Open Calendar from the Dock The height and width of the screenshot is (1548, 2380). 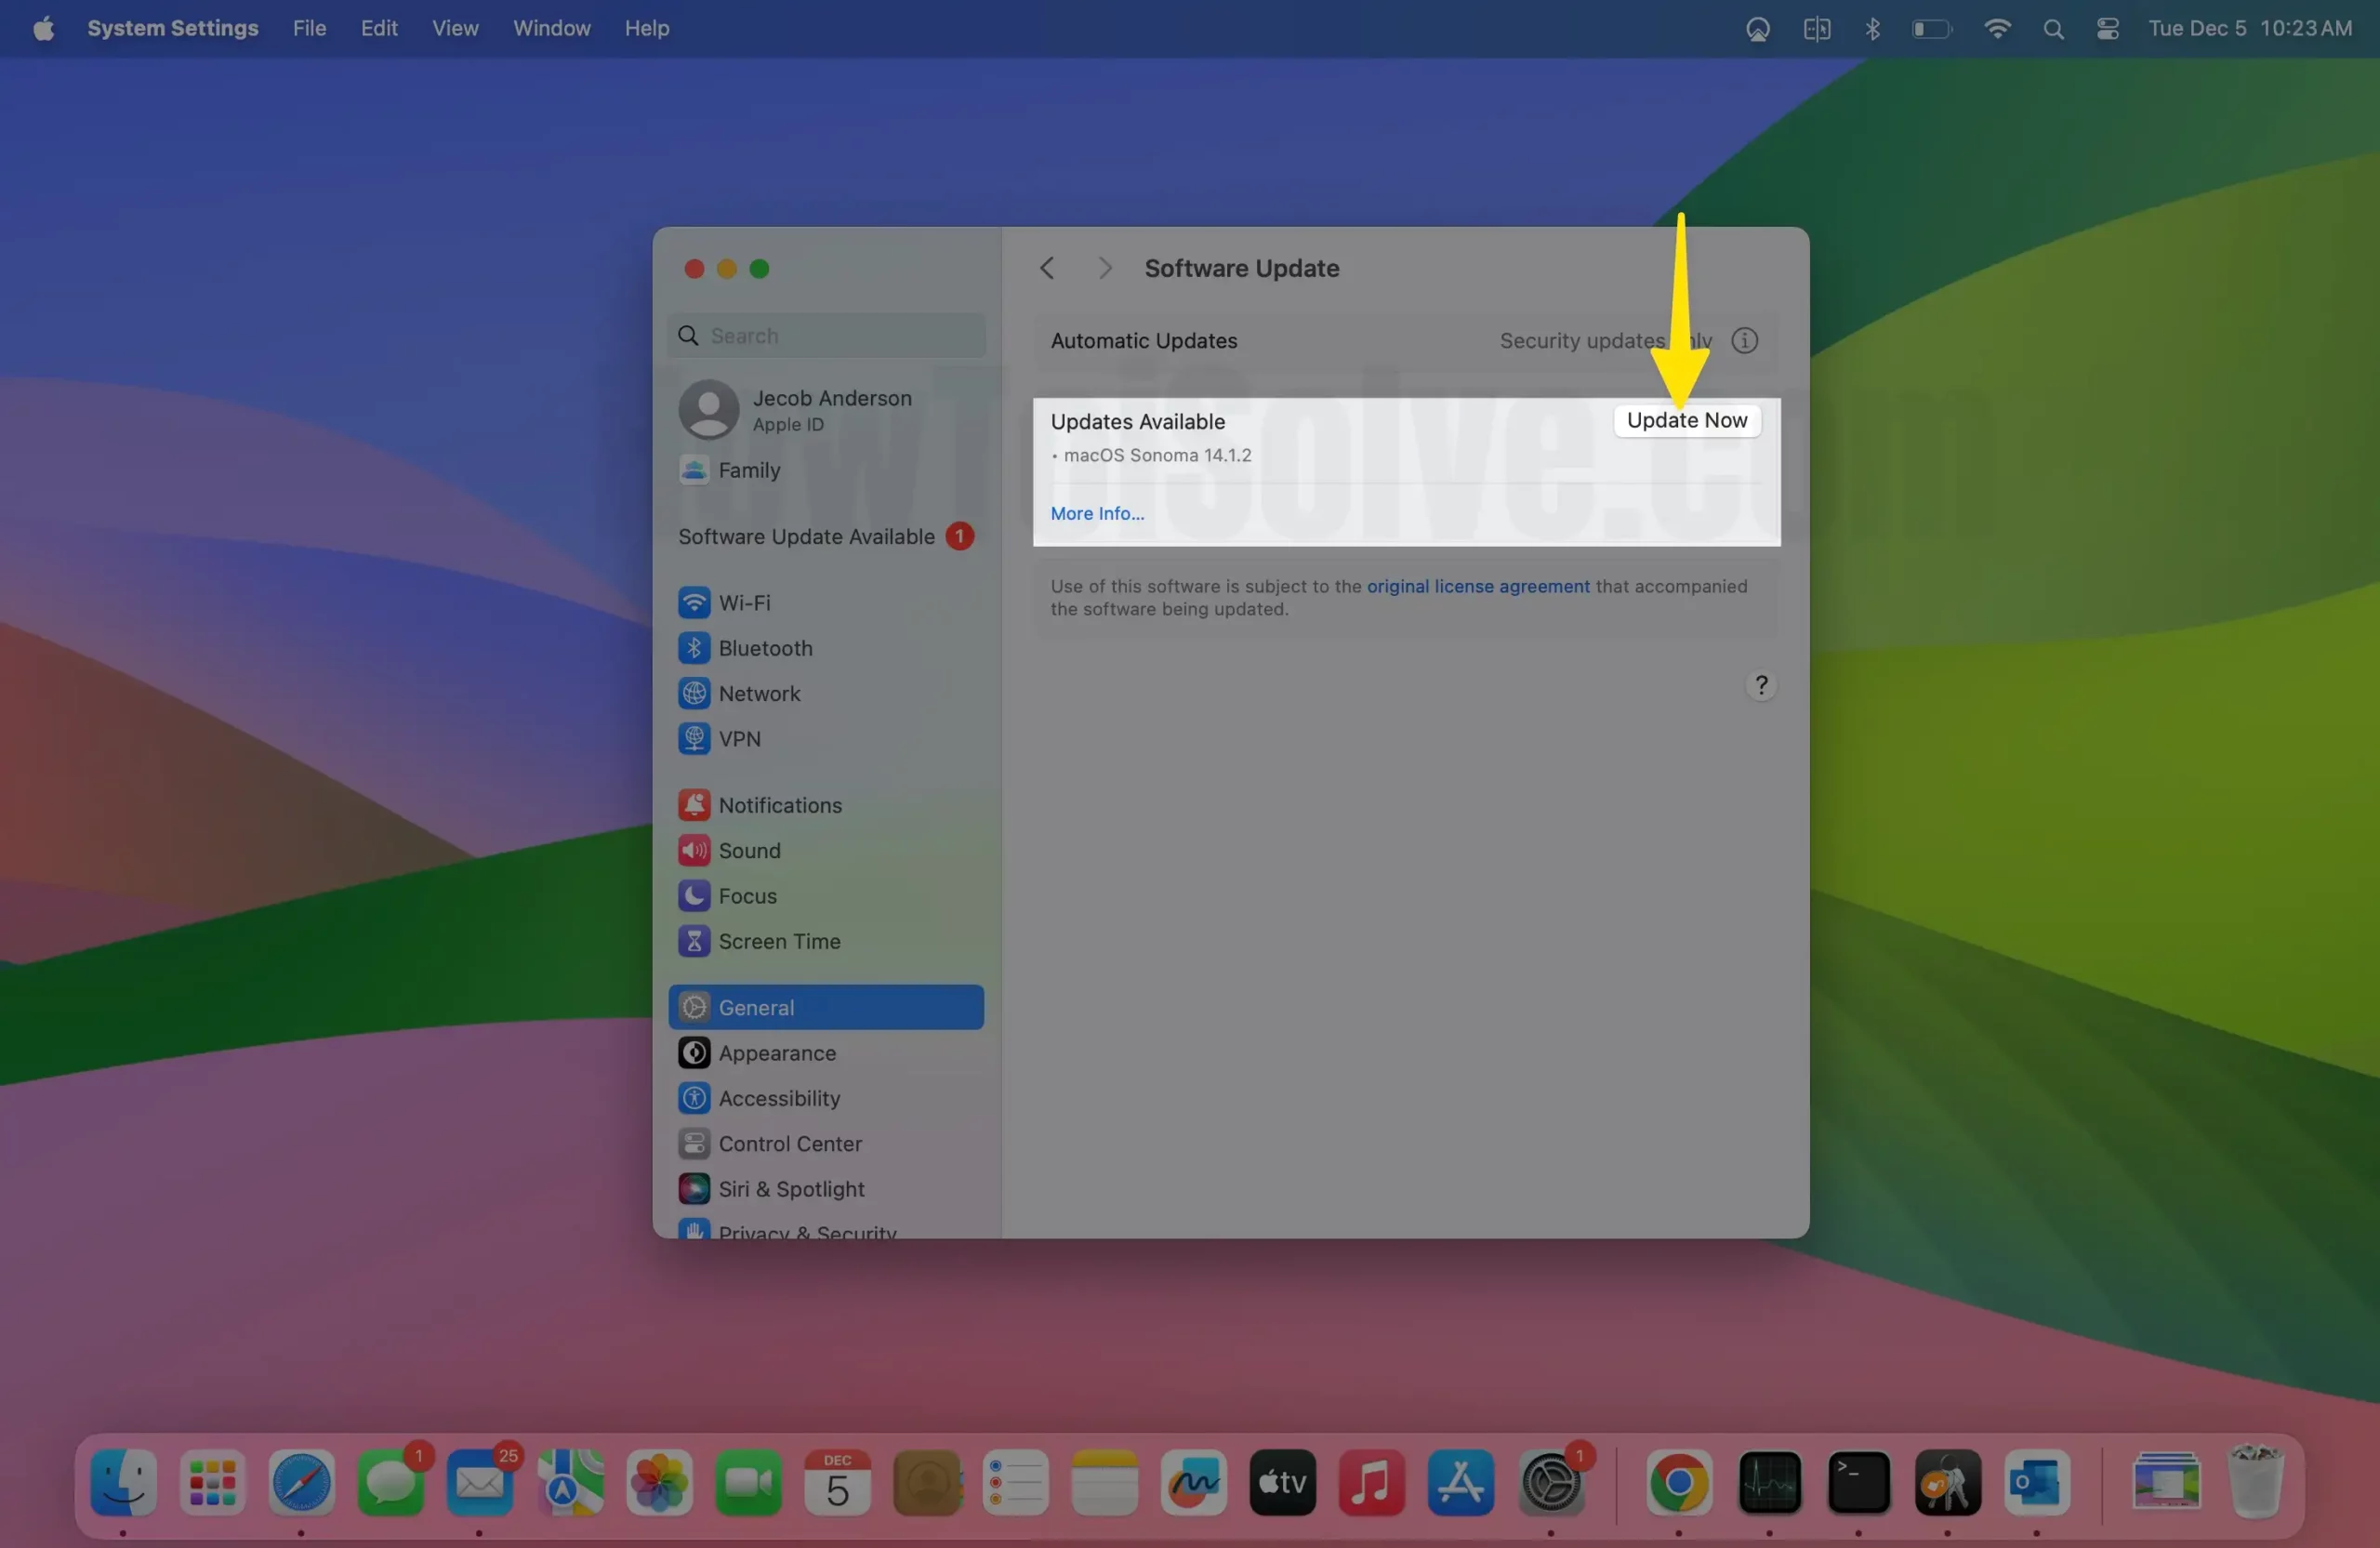pos(837,1483)
